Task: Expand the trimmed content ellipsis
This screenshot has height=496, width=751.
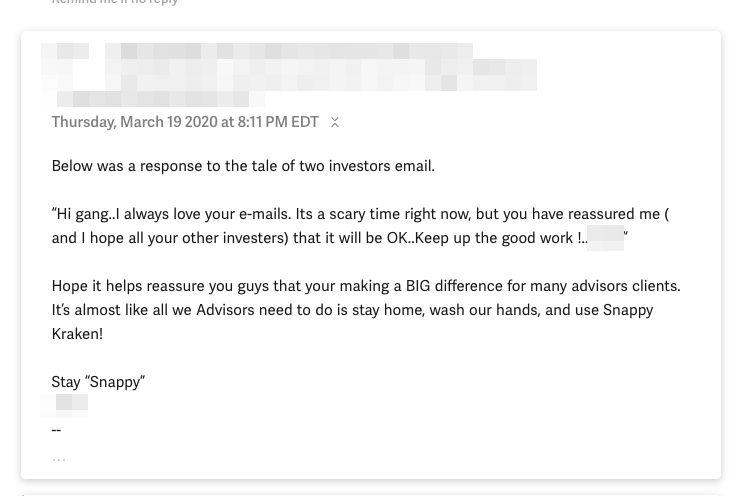Action: (x=59, y=459)
